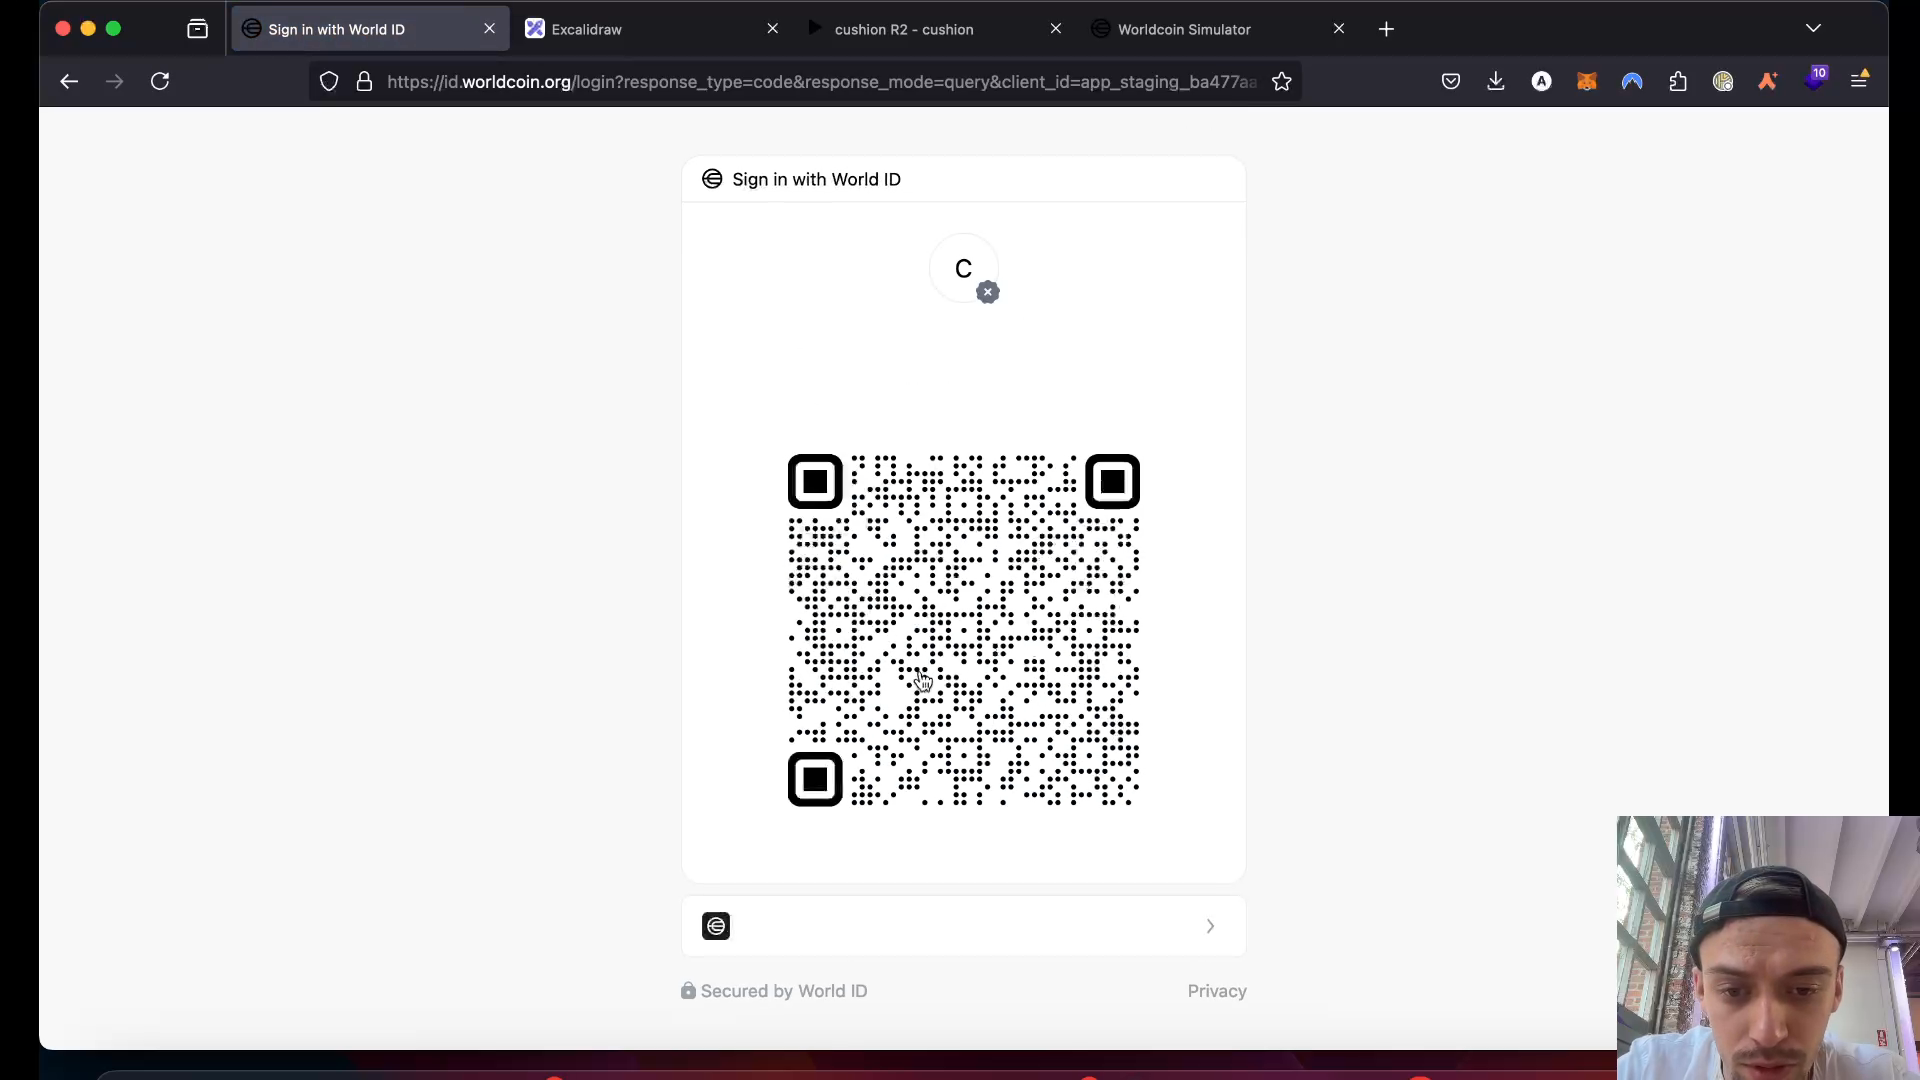Show site security padlock information

tap(364, 81)
